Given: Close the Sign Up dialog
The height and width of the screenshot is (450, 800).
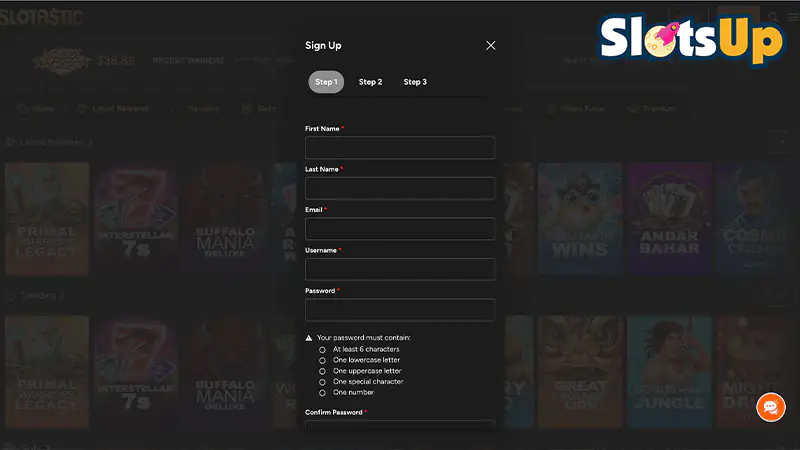Looking at the screenshot, I should [490, 45].
